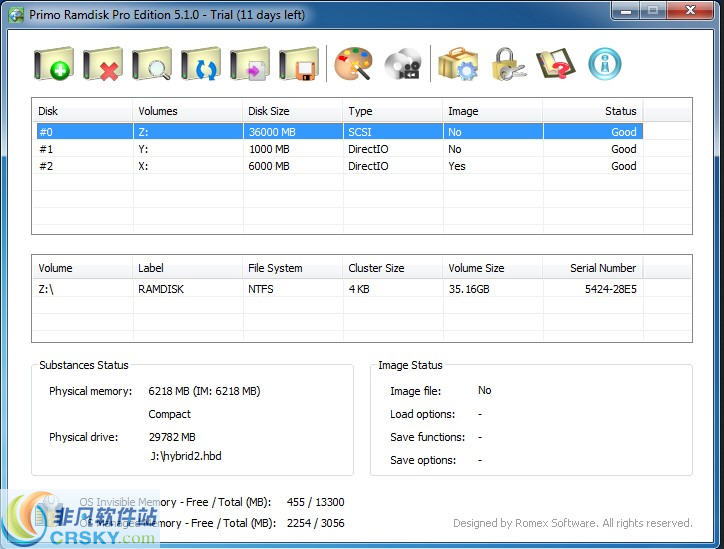Click the Type column header
This screenshot has height=549, width=724.
point(393,111)
